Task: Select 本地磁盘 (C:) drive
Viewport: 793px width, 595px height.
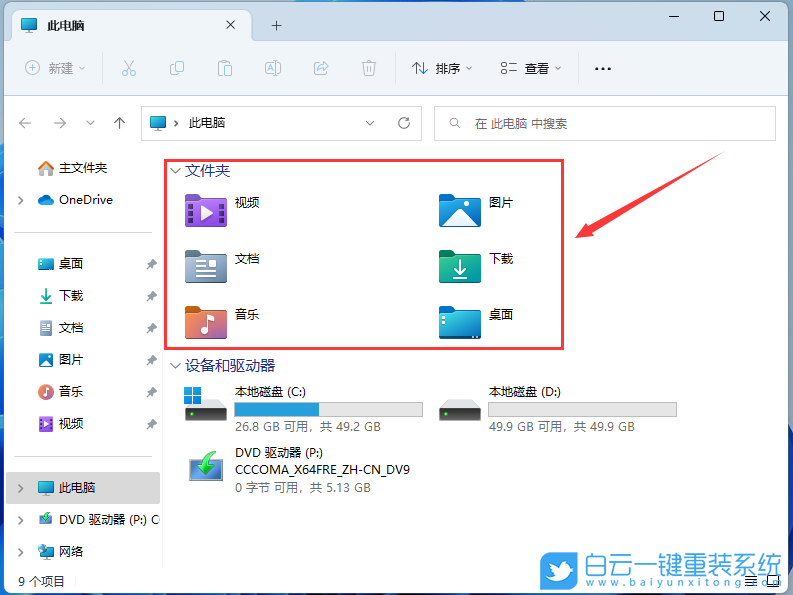Action: click(x=303, y=409)
